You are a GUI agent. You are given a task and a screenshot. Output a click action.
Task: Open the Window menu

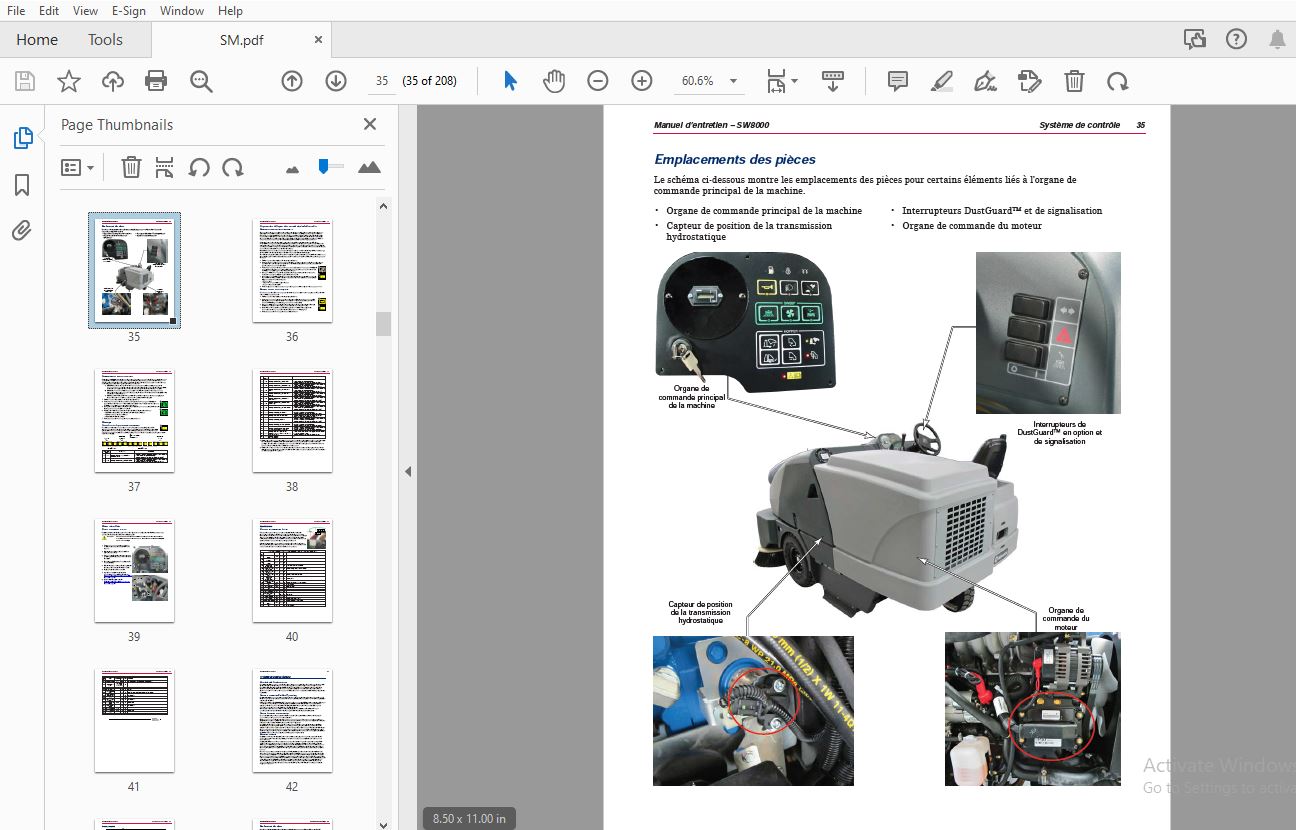point(182,11)
